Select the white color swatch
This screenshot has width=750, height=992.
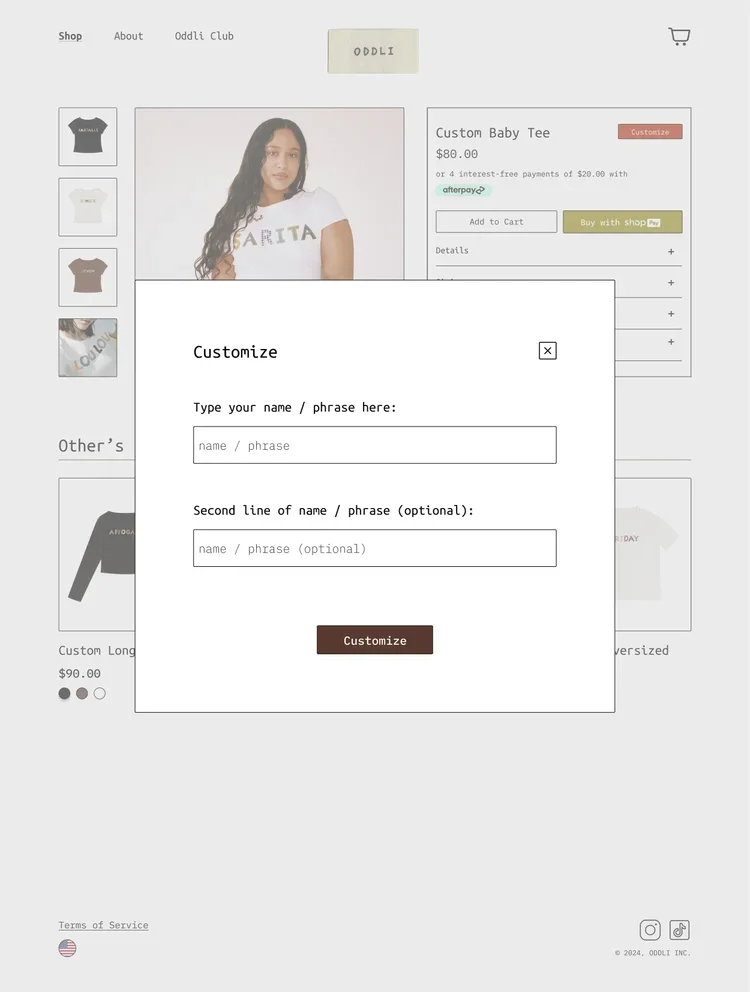(x=99, y=693)
